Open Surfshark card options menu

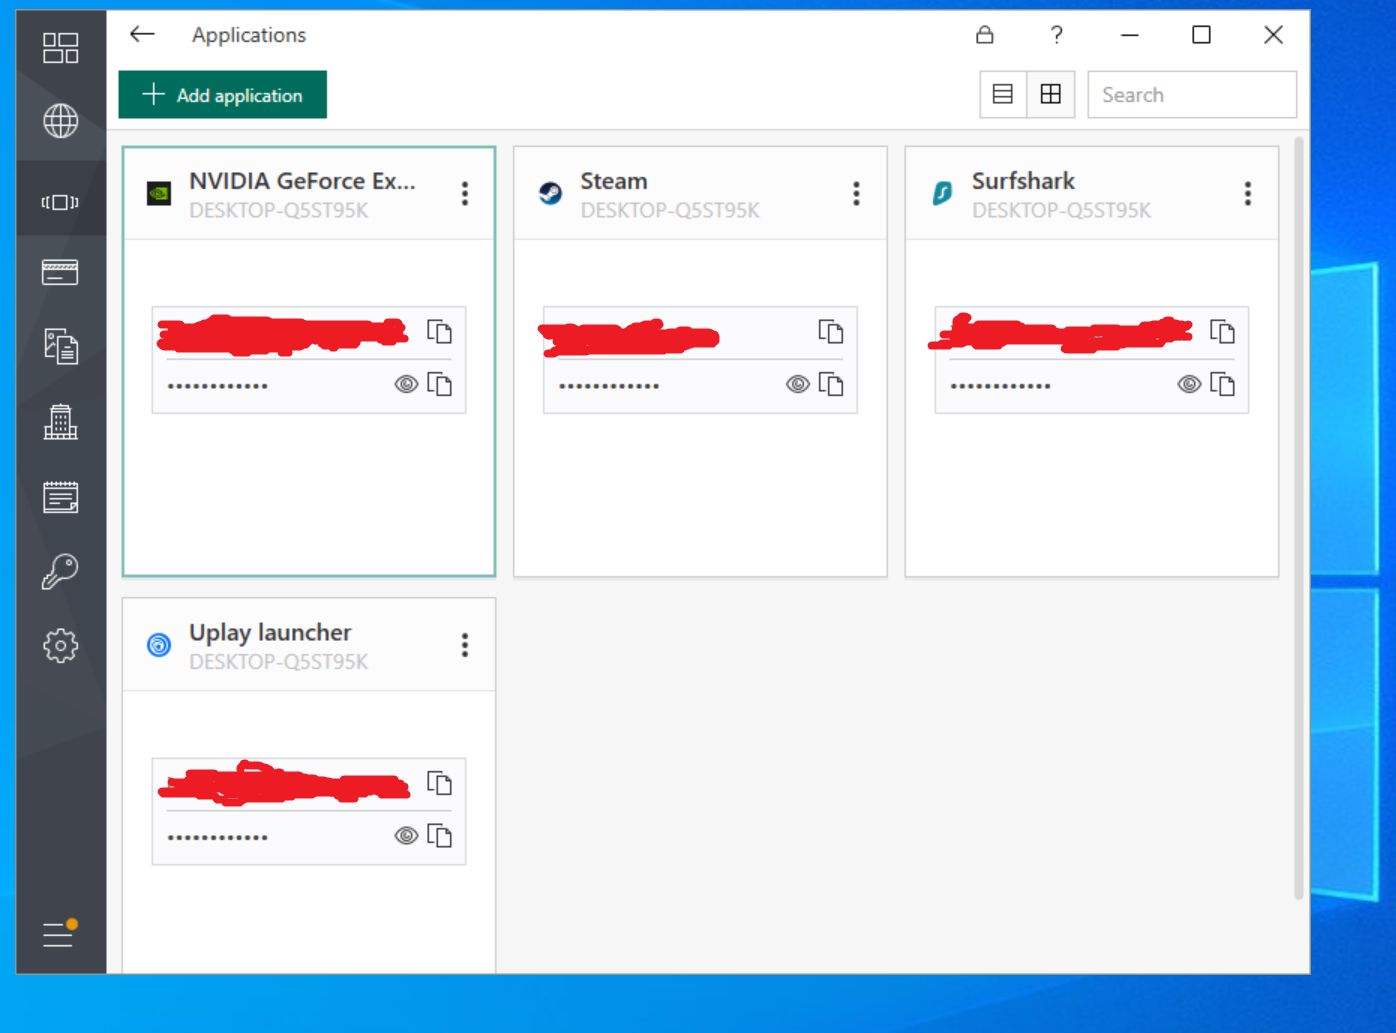click(1248, 193)
